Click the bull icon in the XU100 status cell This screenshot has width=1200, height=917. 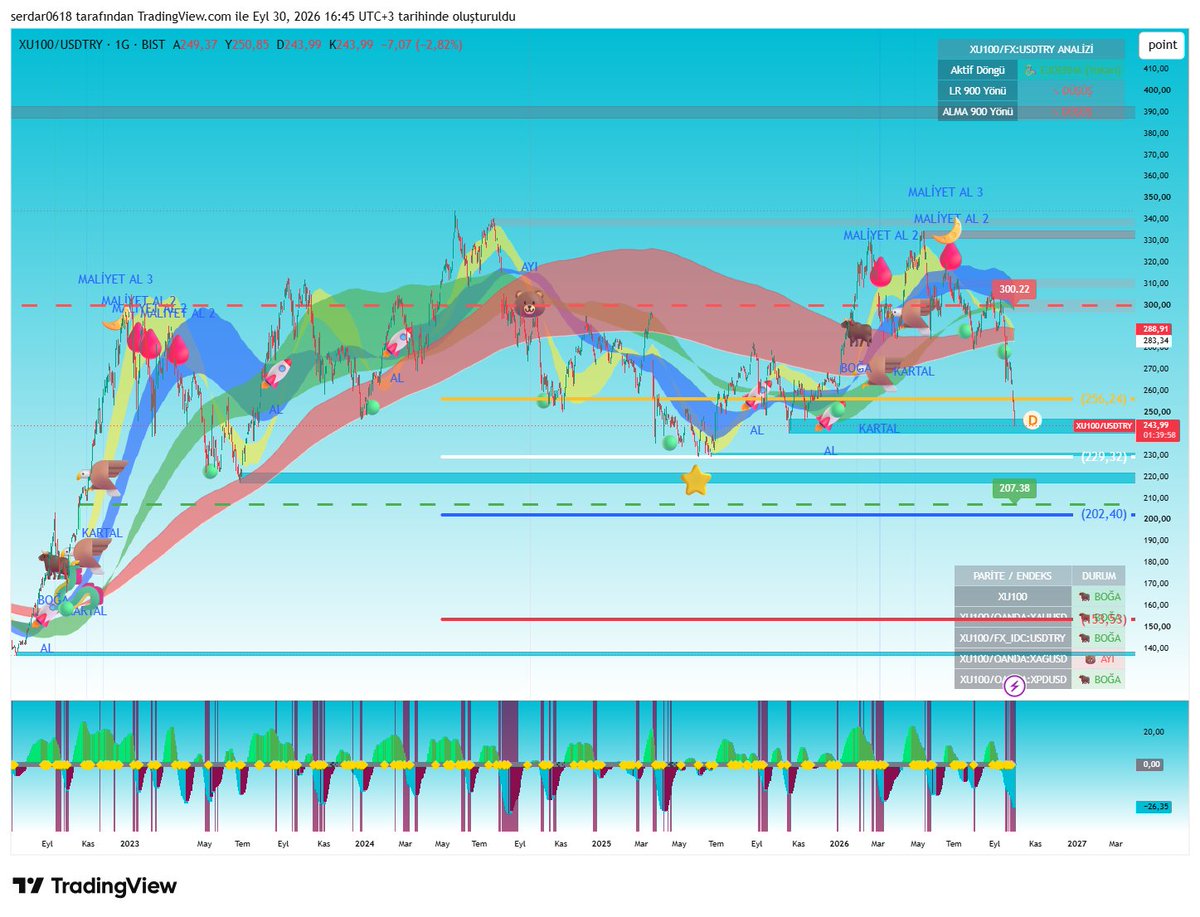1085,596
